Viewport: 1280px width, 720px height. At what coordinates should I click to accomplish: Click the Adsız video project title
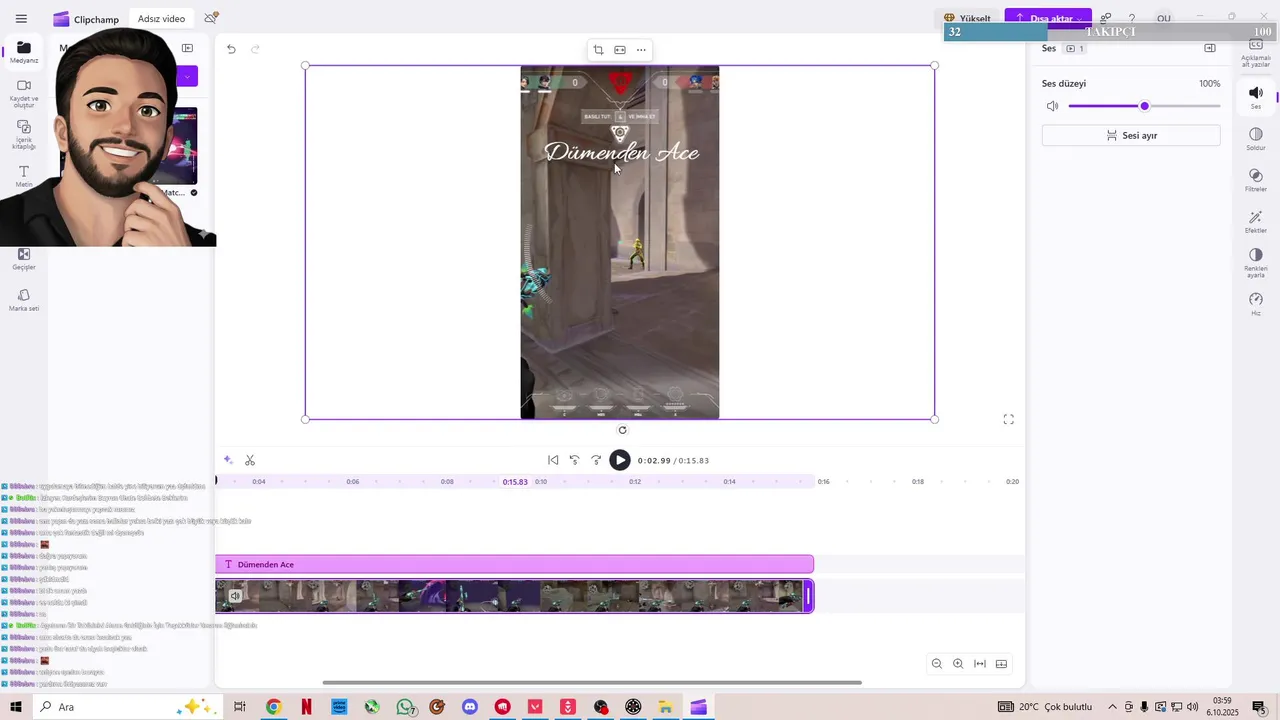point(161,19)
